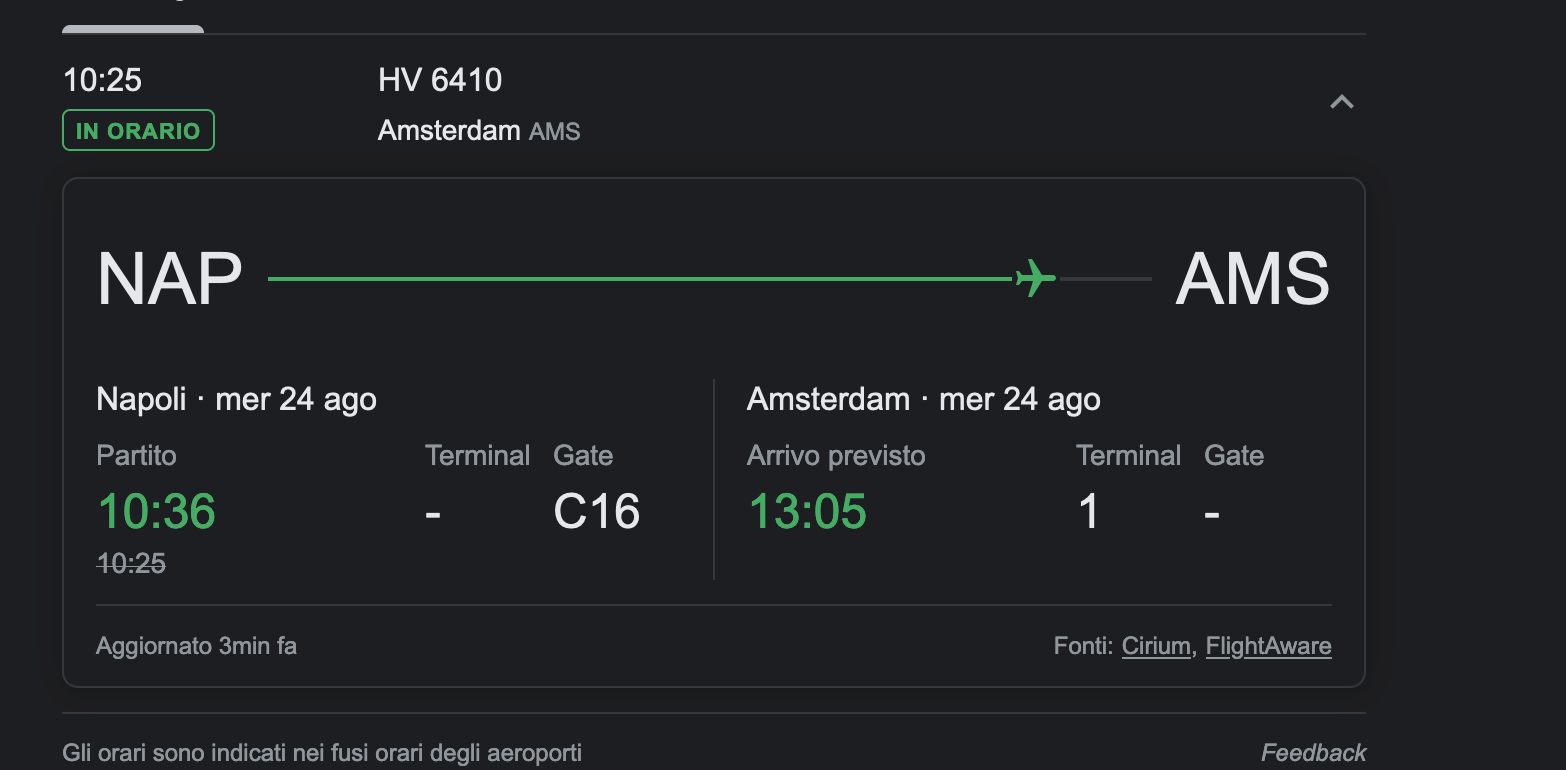Open the FlightAware source link
Image resolution: width=1566 pixels, height=770 pixels.
1268,646
